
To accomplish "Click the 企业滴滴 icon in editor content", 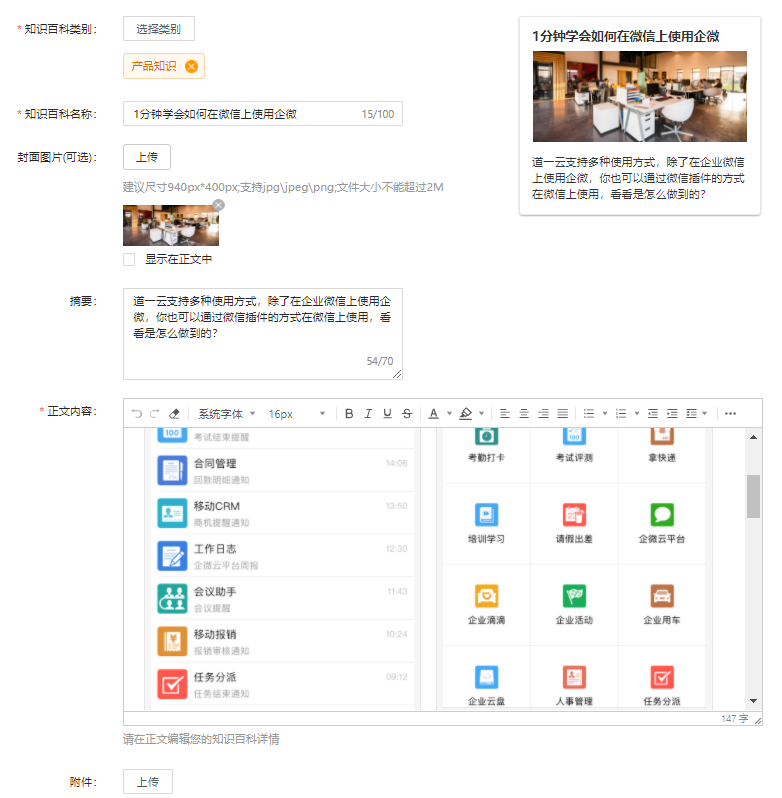I will point(486,596).
